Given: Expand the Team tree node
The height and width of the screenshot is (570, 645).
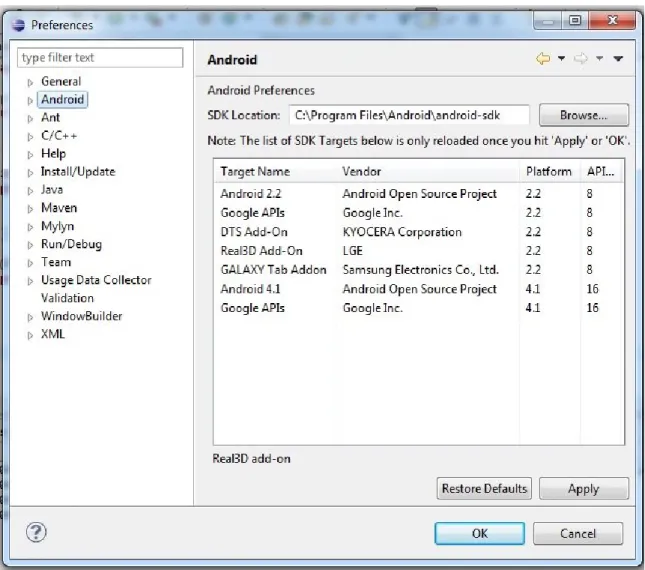Looking at the screenshot, I should [x=30, y=264].
